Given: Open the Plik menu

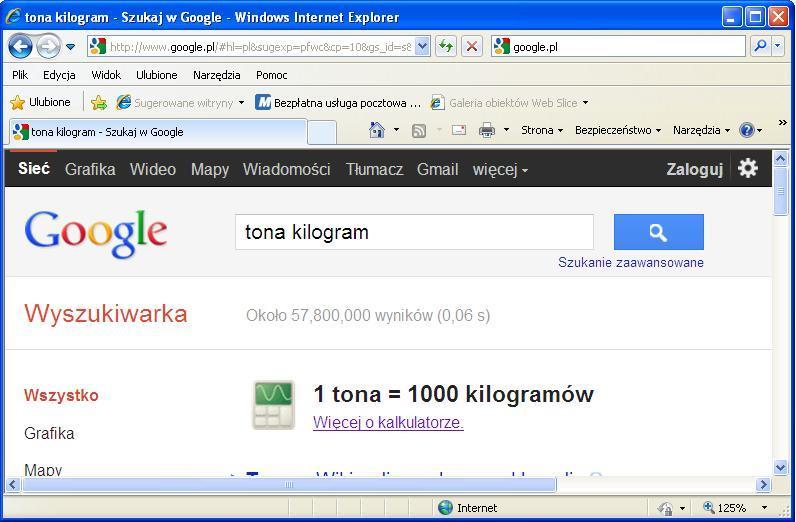Looking at the screenshot, I should (x=20, y=75).
